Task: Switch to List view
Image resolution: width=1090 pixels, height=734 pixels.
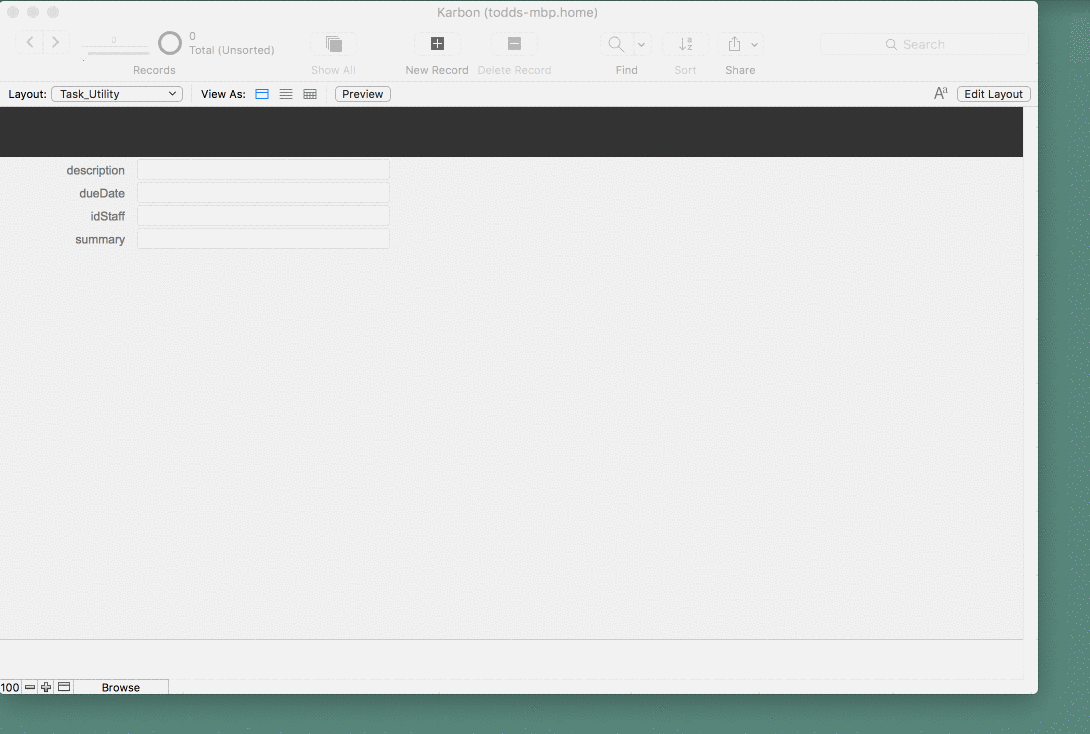Action: [286, 94]
